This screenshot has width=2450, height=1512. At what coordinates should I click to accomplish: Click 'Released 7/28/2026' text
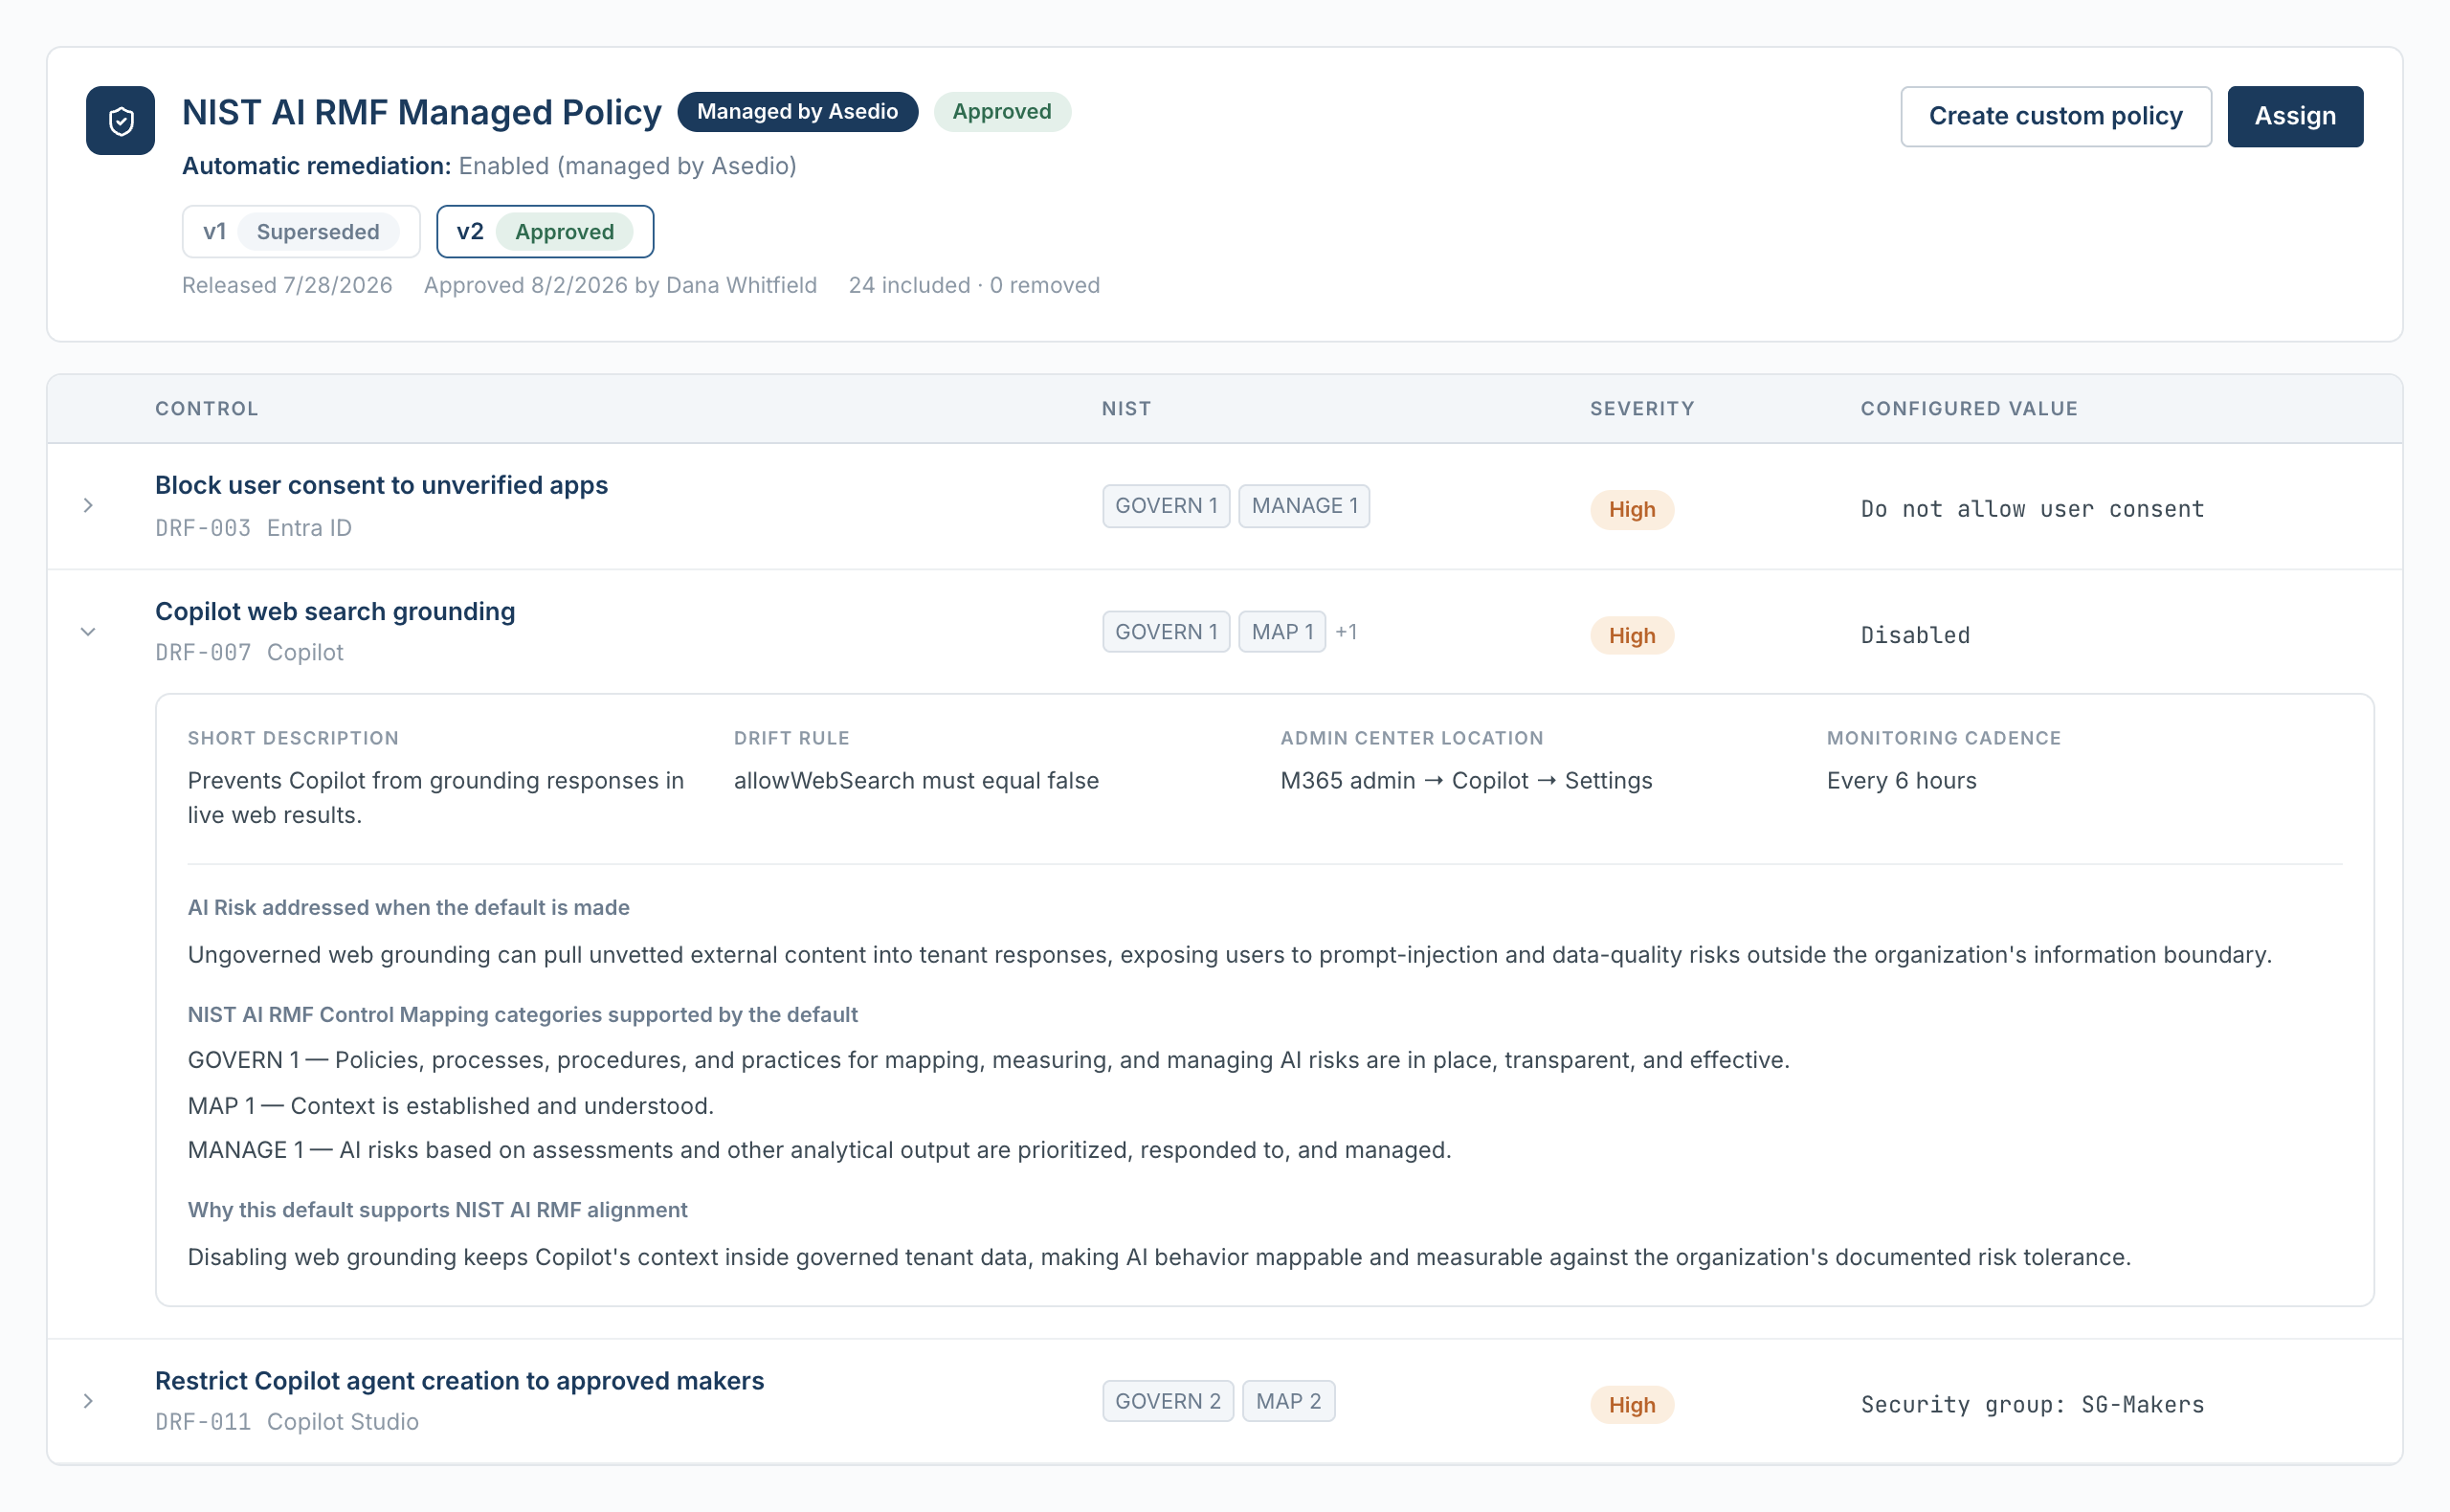click(287, 285)
